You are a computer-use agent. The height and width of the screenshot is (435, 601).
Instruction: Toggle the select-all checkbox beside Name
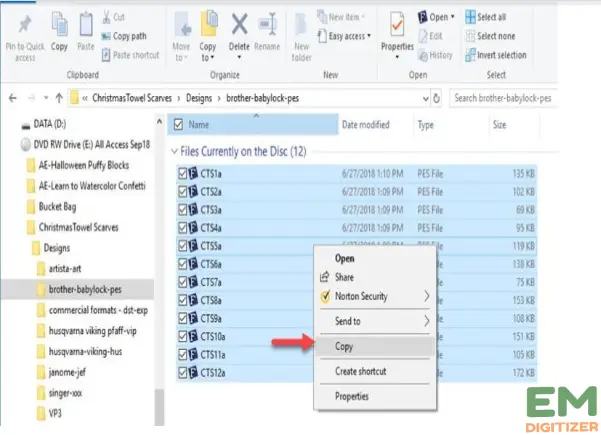(x=178, y=125)
